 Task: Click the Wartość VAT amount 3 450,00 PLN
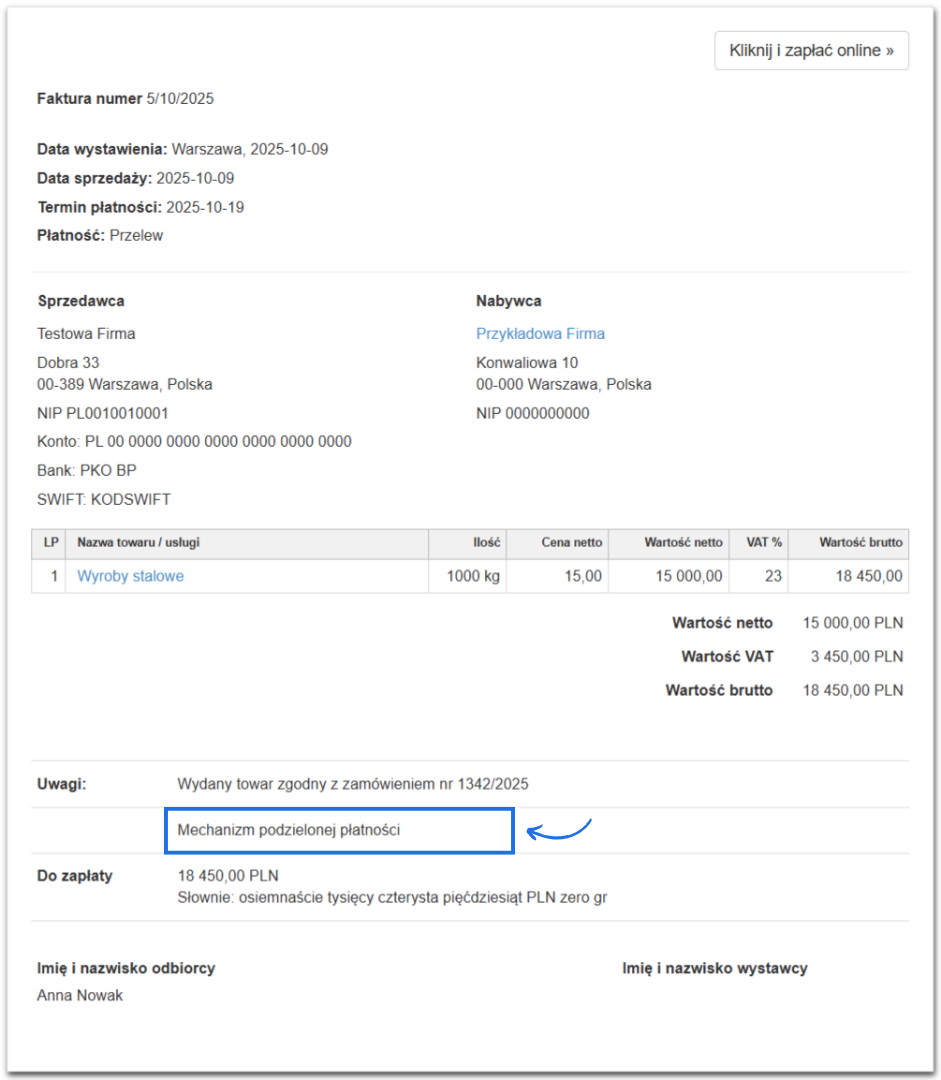coord(852,657)
